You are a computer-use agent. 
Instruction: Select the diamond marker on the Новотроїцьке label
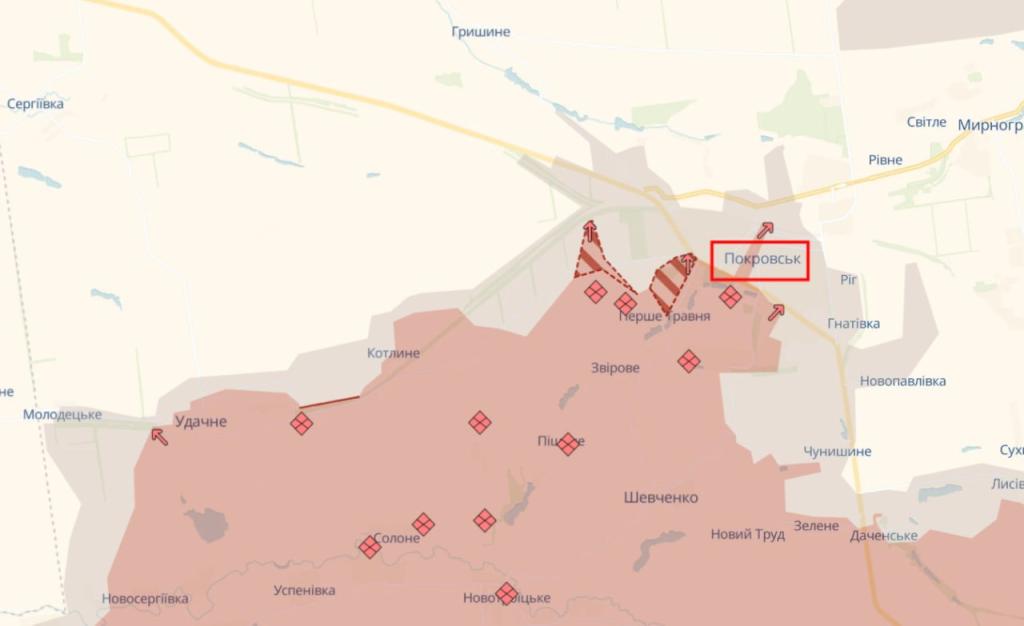coord(506,594)
